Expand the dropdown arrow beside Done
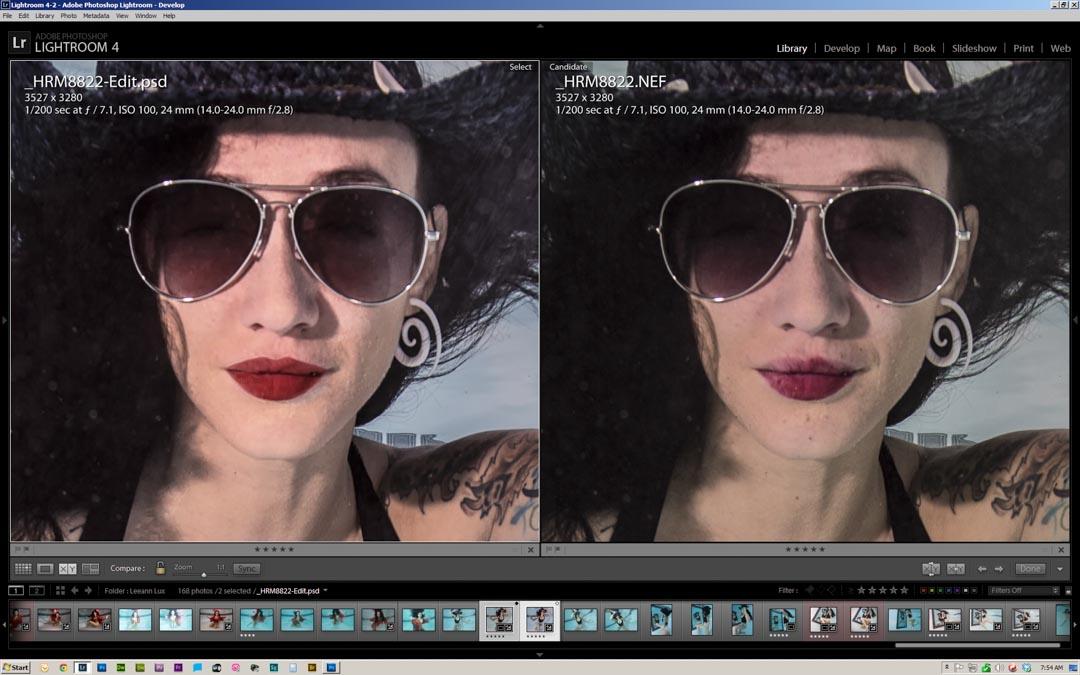 (x=1059, y=568)
